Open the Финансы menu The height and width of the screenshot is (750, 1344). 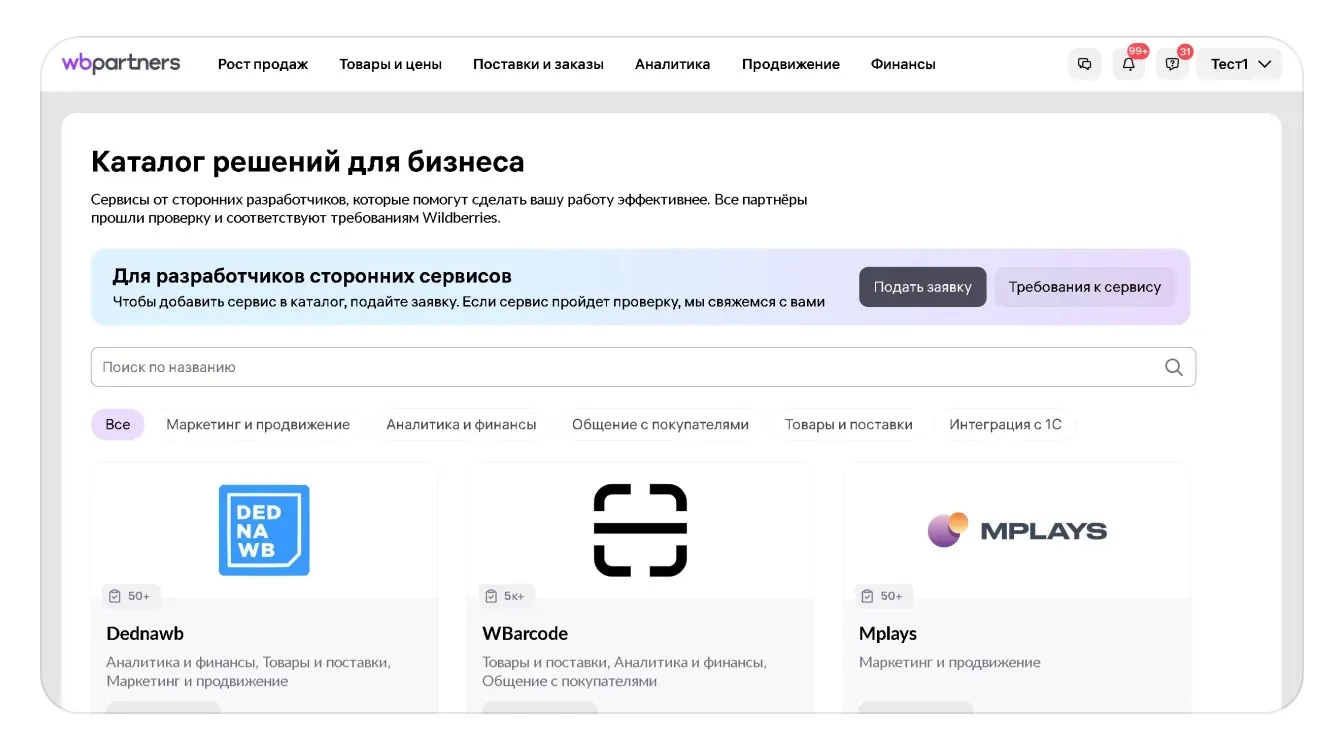tap(903, 64)
